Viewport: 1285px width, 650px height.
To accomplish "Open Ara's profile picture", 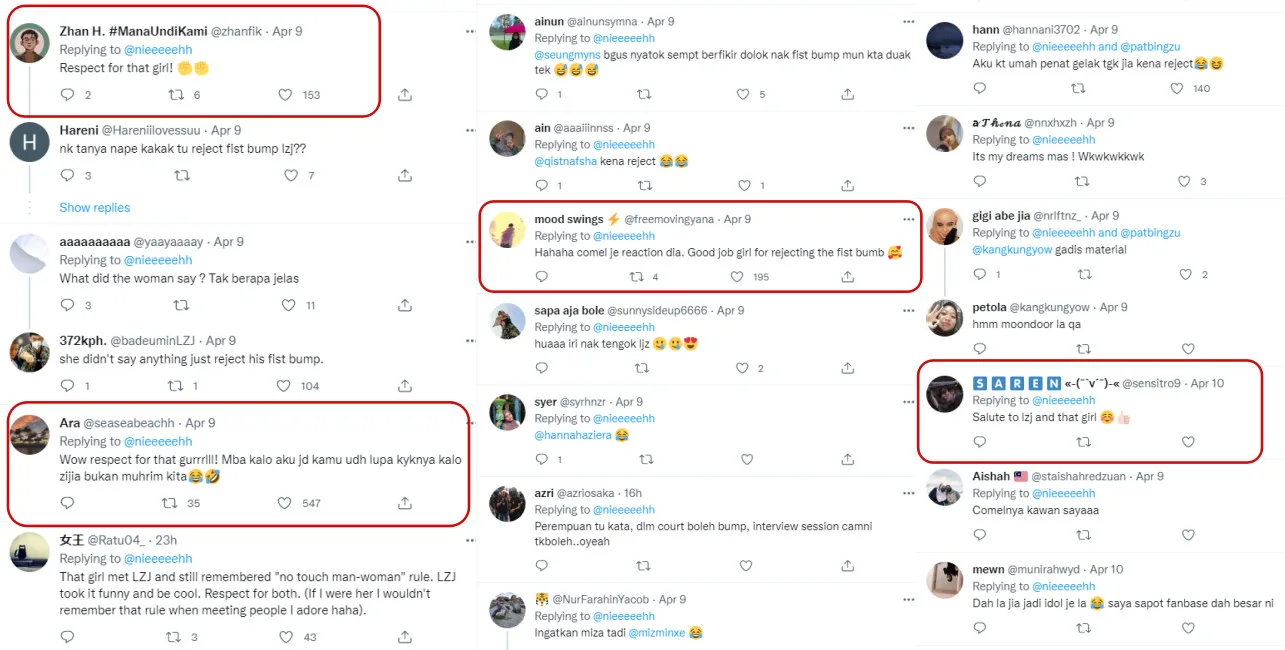I will coord(29,434).
